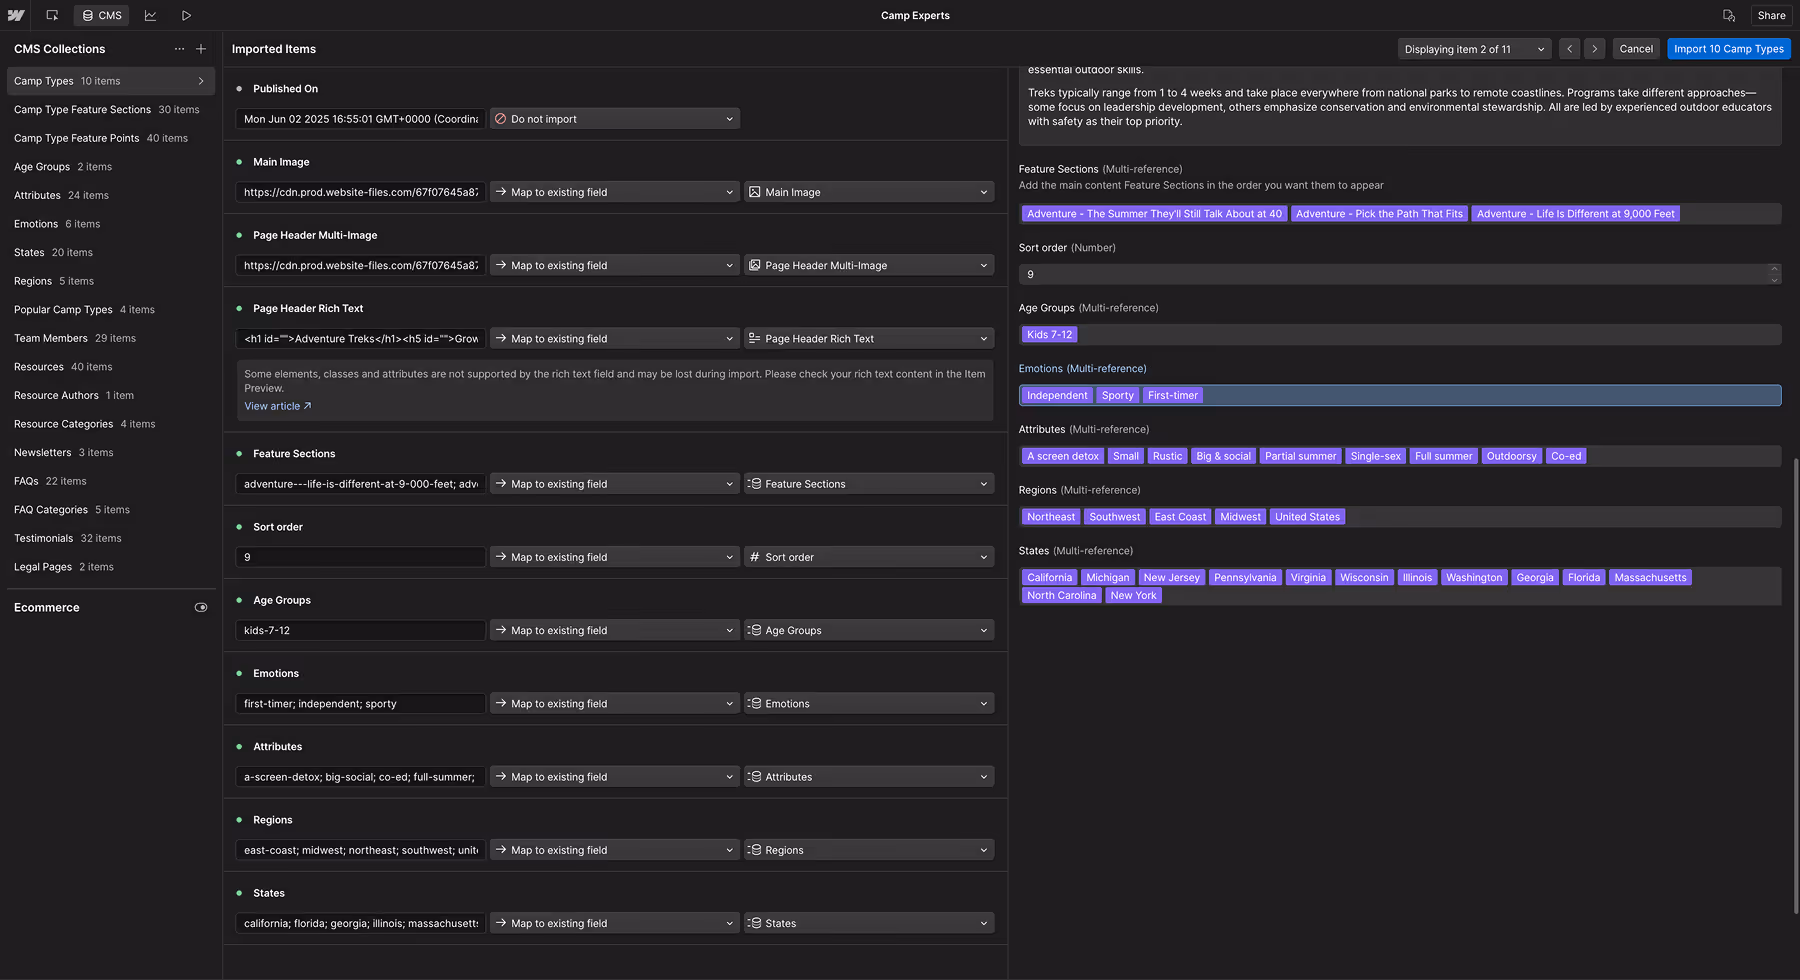Click the Sort order number stepper up arrow
This screenshot has width=1800, height=980.
point(1774,269)
